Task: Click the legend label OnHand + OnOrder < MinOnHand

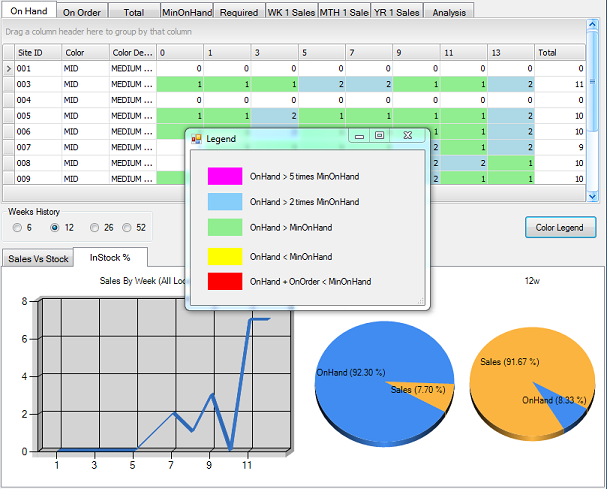Action: 310,281
